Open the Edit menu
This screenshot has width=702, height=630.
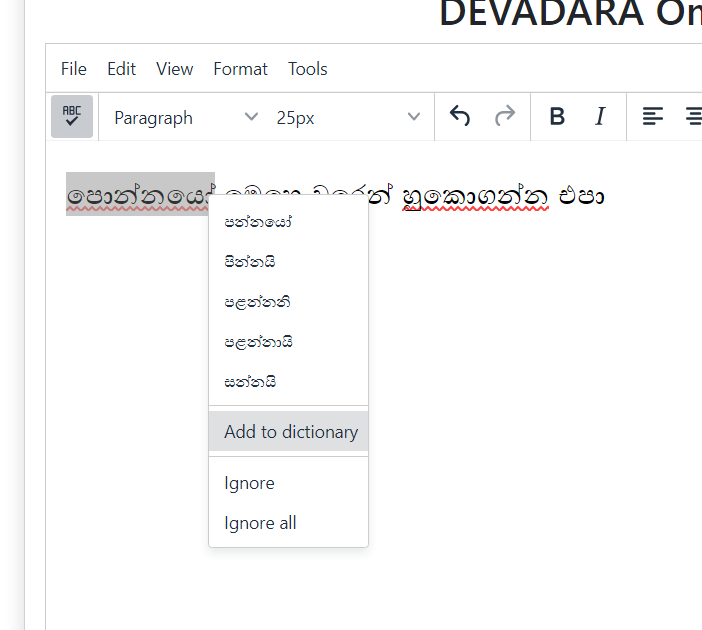[x=121, y=69]
